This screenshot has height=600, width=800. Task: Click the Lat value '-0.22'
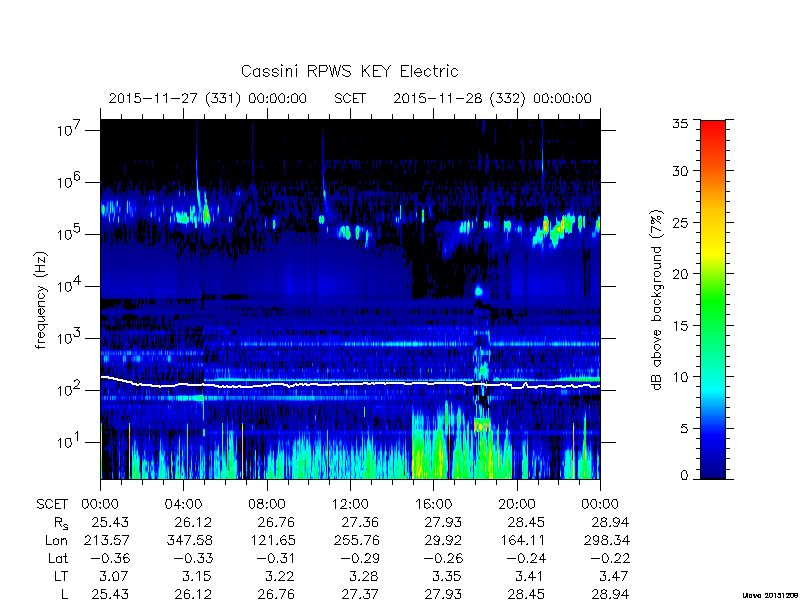click(610, 559)
